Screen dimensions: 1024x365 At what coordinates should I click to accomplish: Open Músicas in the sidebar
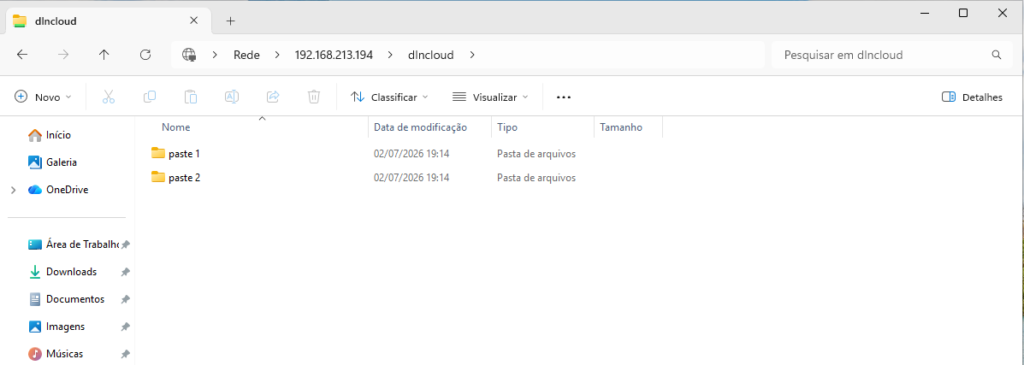coord(56,354)
